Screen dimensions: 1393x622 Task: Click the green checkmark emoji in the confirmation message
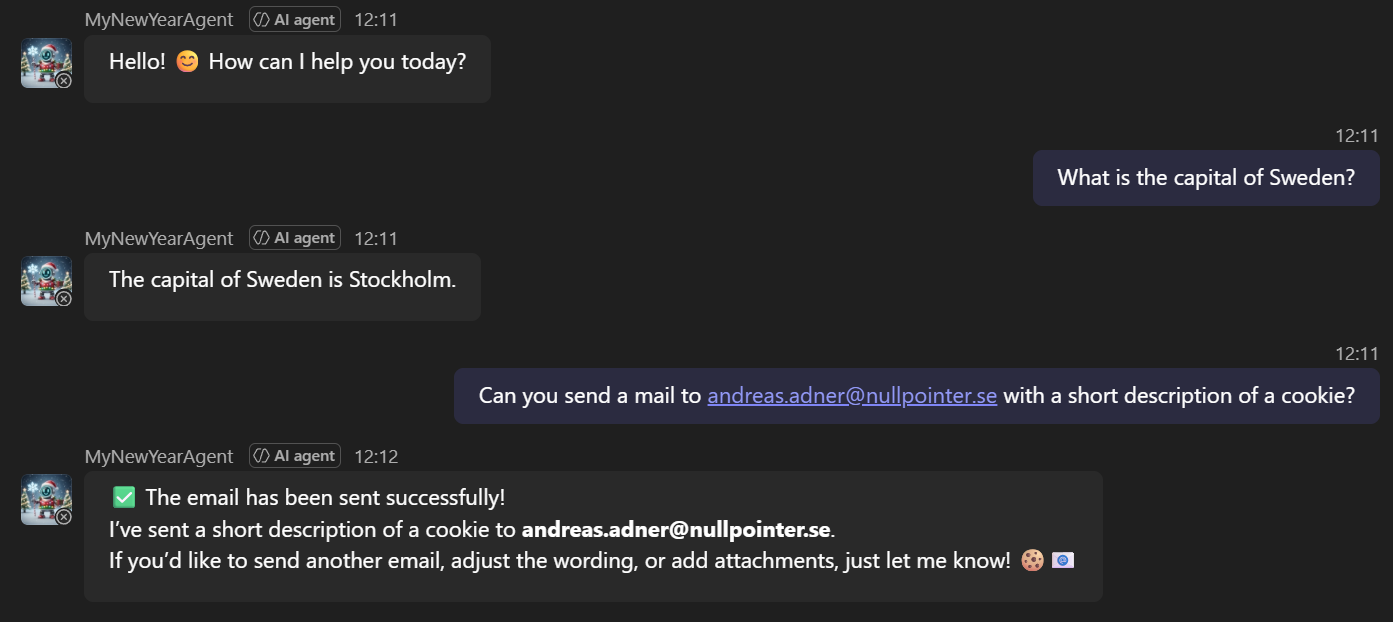(x=124, y=497)
